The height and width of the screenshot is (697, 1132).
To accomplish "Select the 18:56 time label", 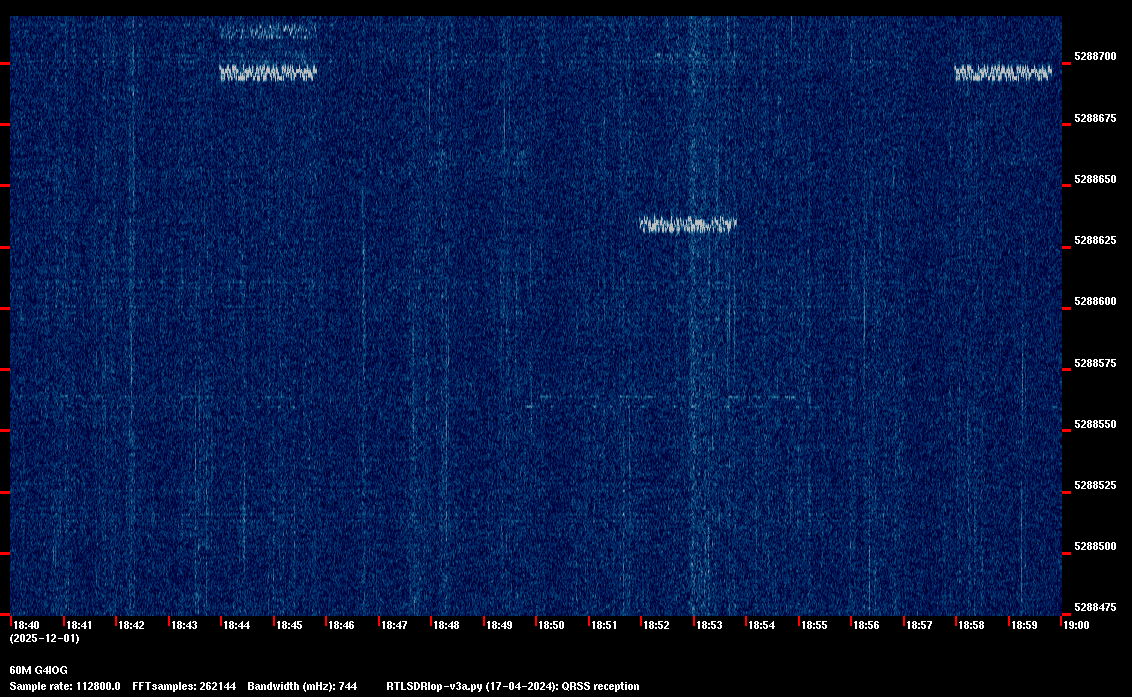I will pyautogui.click(x=866, y=625).
